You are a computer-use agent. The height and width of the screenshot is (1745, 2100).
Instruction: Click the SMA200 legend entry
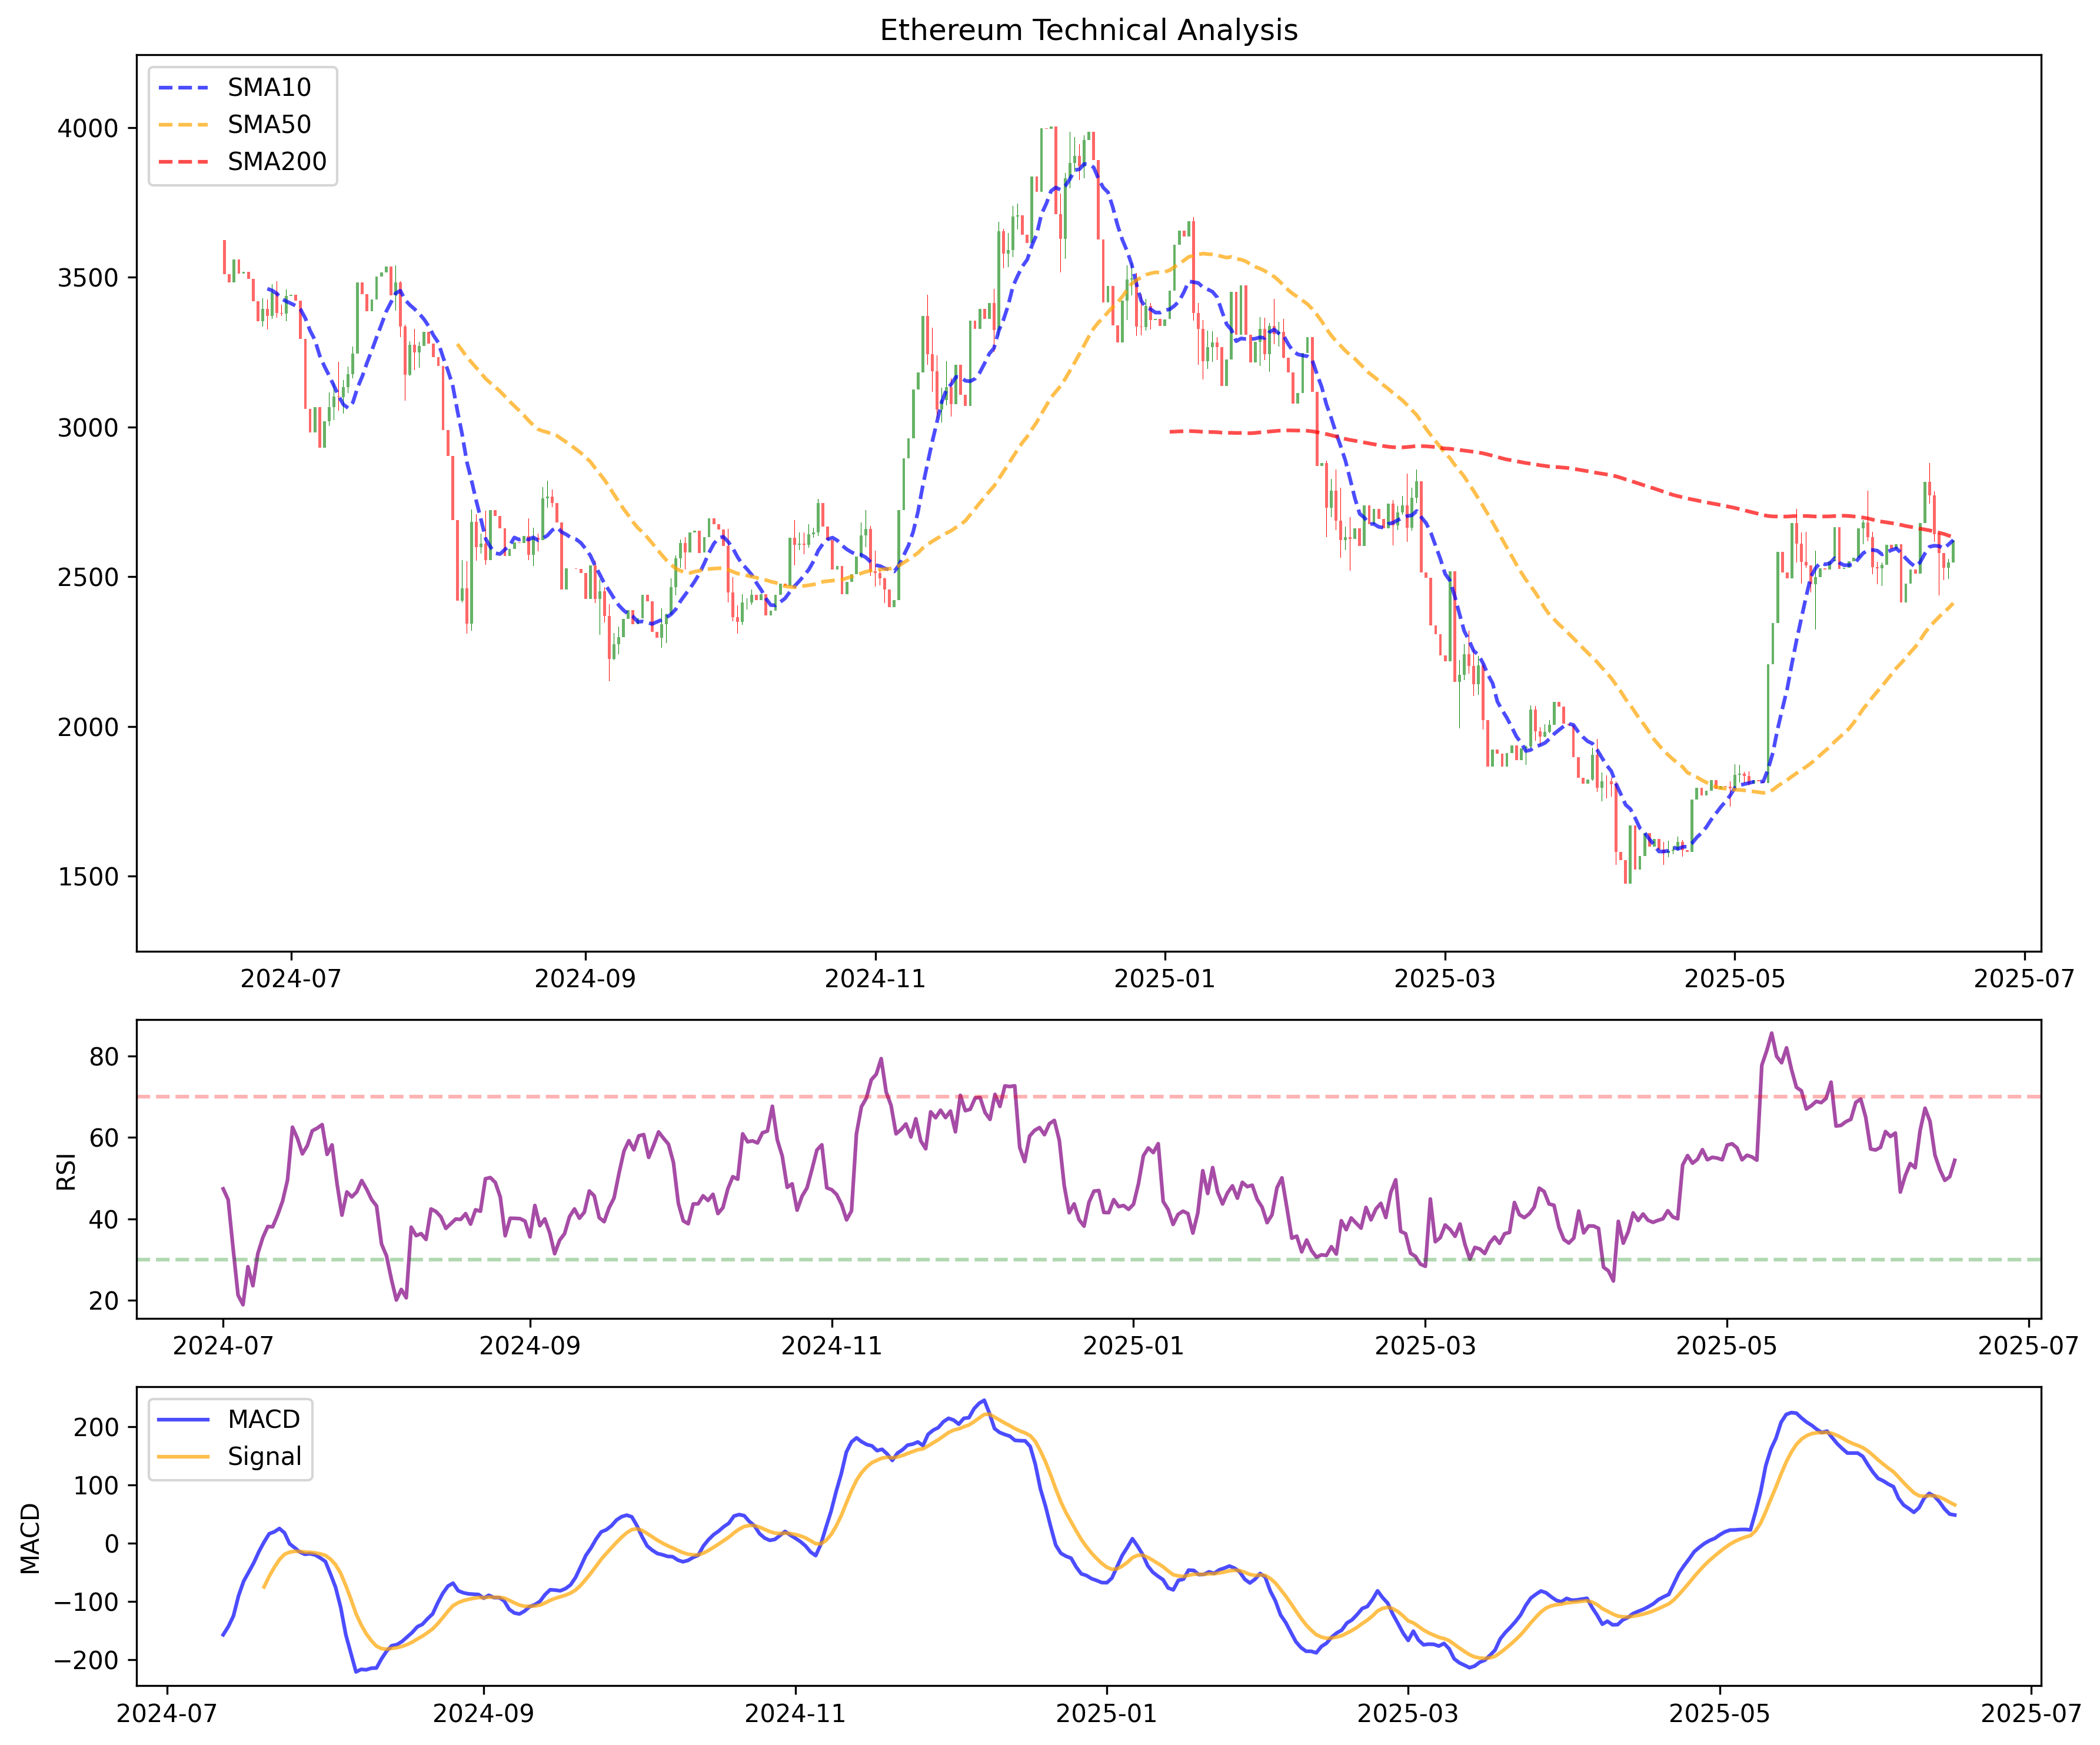(277, 162)
